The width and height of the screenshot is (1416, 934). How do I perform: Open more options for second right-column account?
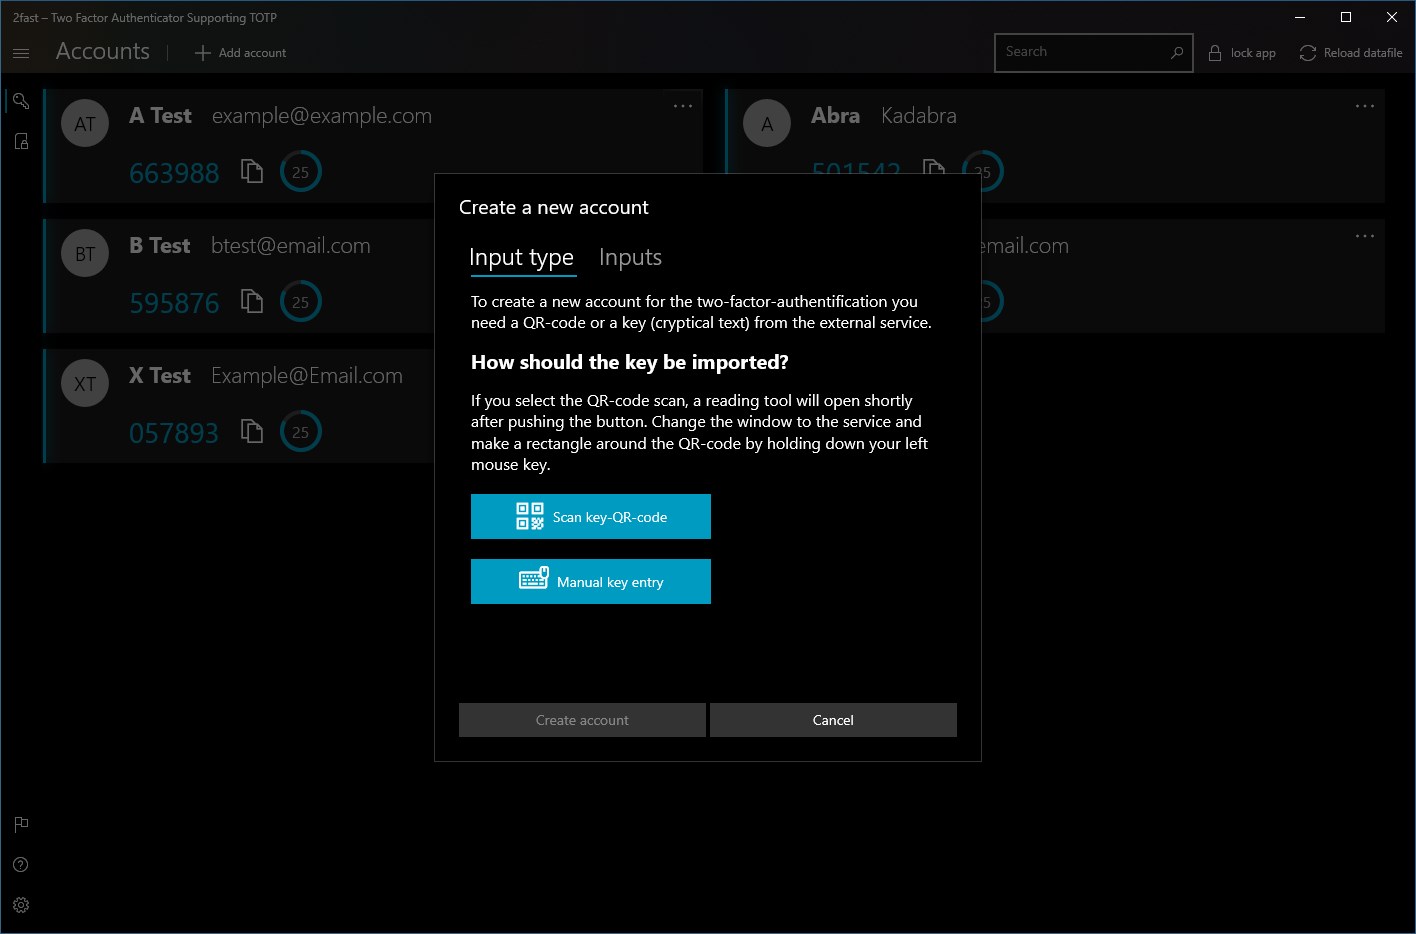coord(1365,236)
